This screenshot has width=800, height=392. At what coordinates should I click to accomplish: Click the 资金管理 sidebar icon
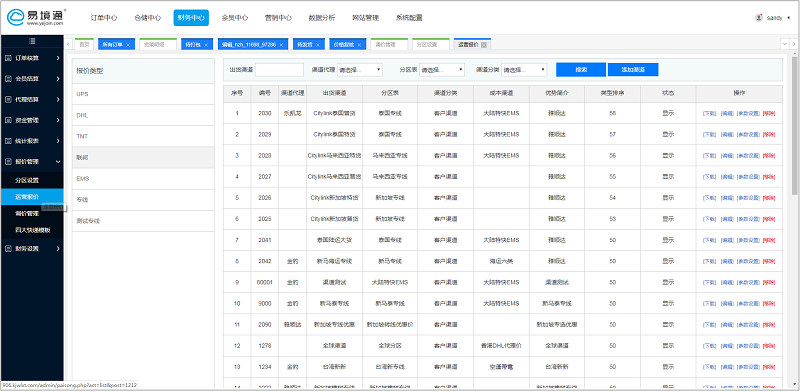(8, 120)
